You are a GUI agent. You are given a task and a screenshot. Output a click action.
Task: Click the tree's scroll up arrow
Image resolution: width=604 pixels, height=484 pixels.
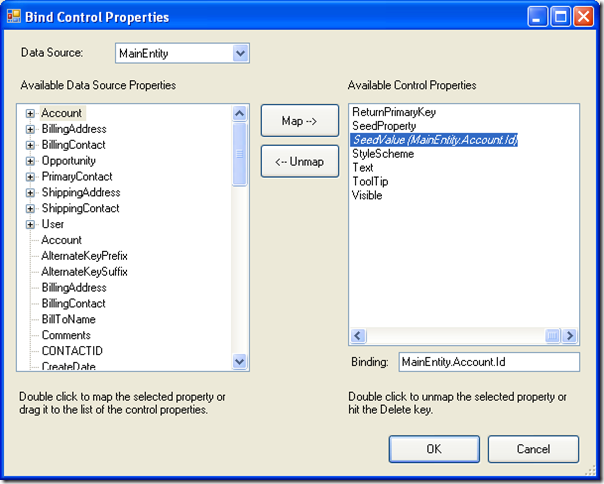pyautogui.click(x=240, y=113)
